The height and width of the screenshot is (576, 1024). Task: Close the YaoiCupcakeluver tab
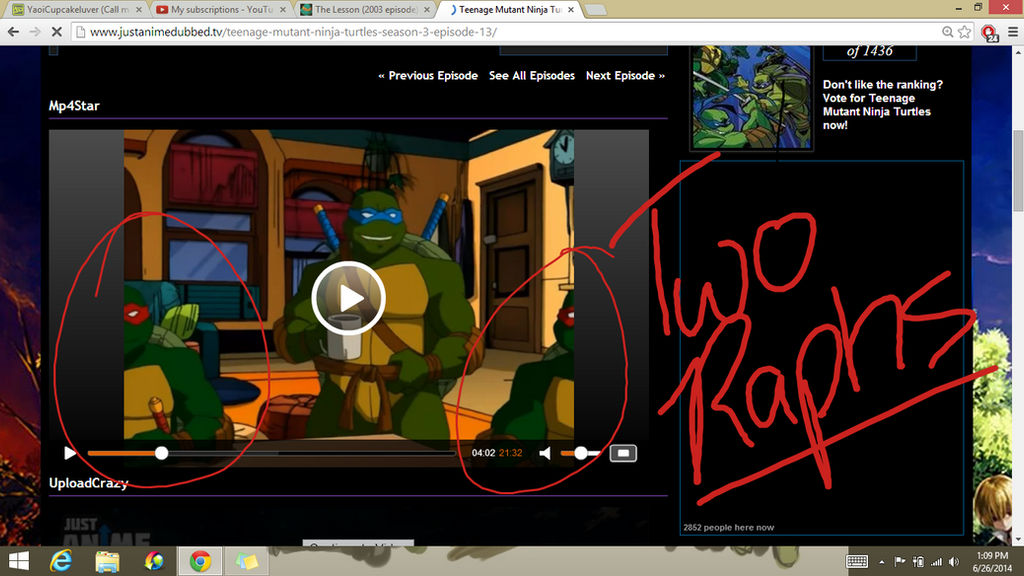click(x=139, y=10)
